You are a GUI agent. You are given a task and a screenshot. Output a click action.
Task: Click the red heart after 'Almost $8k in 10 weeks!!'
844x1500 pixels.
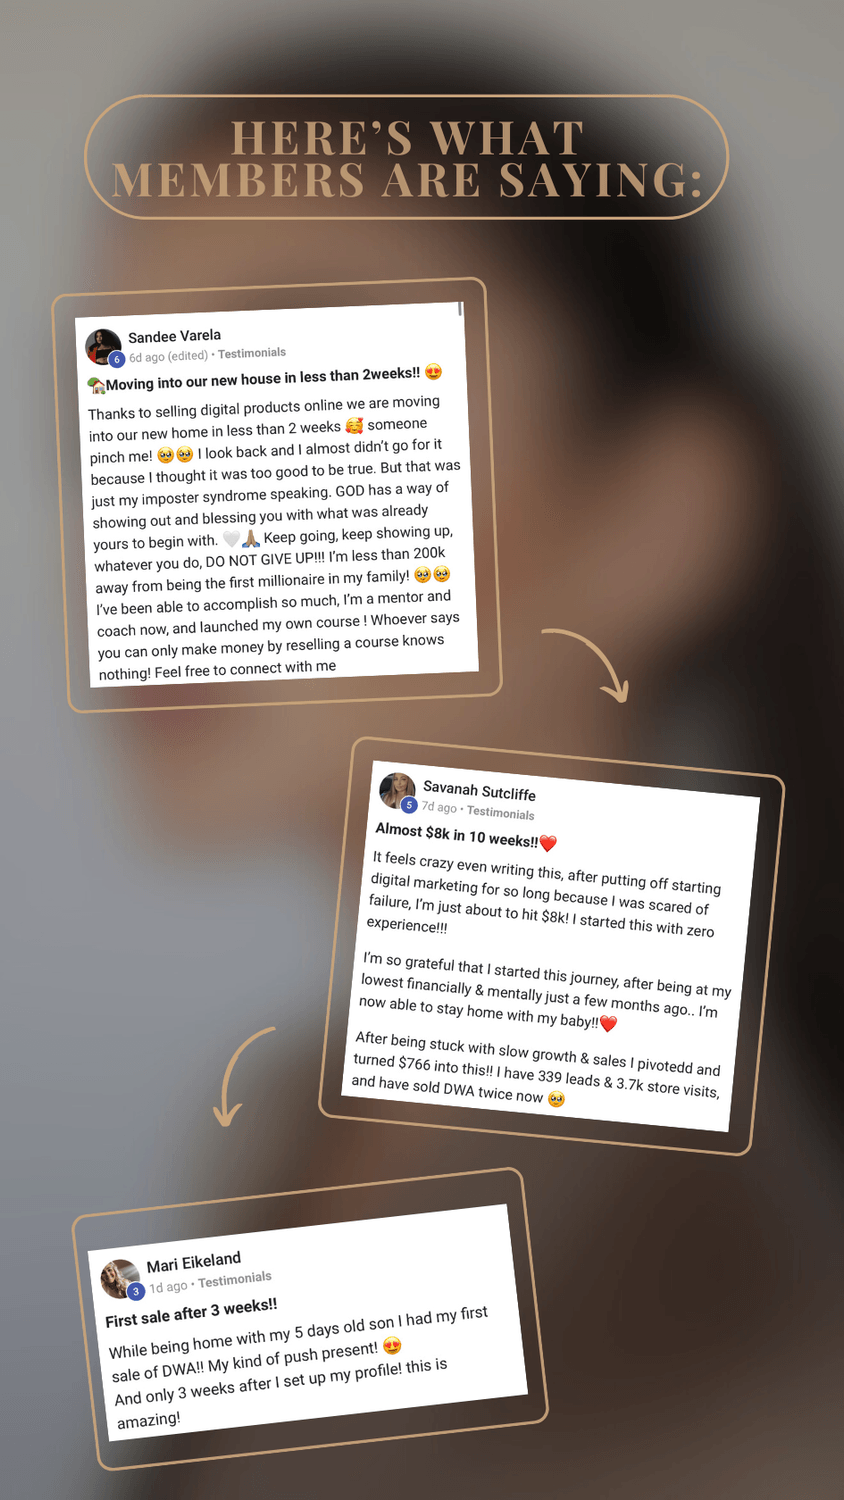point(548,843)
